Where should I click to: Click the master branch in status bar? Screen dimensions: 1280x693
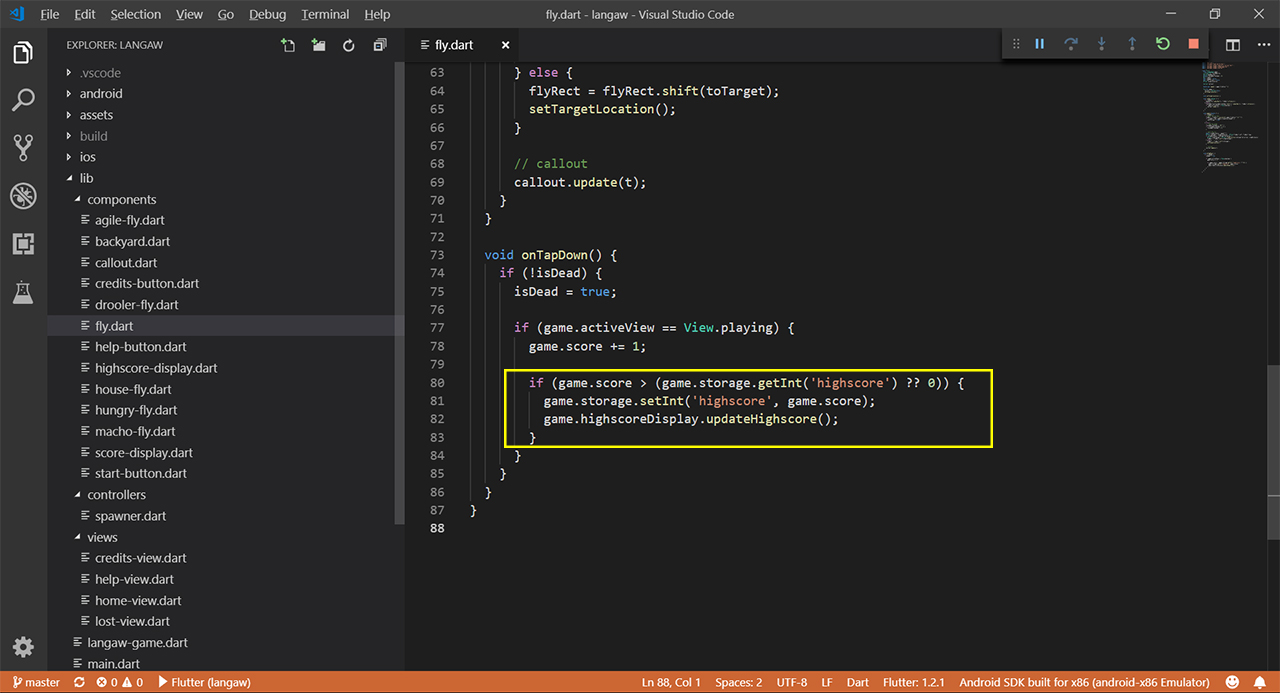tap(36, 682)
